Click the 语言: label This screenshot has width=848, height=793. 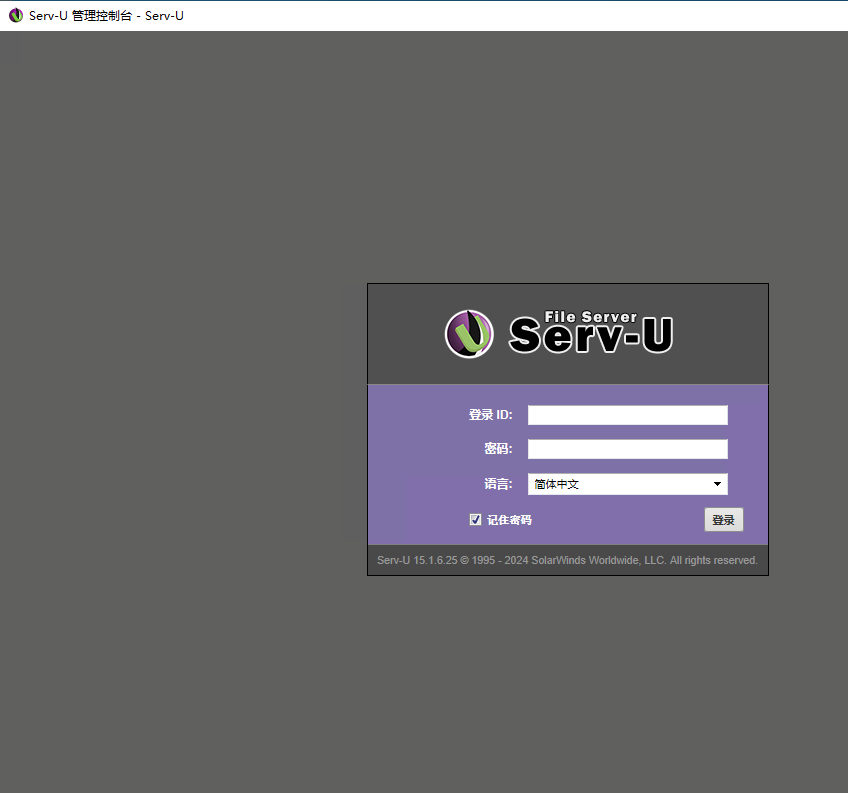tap(498, 484)
